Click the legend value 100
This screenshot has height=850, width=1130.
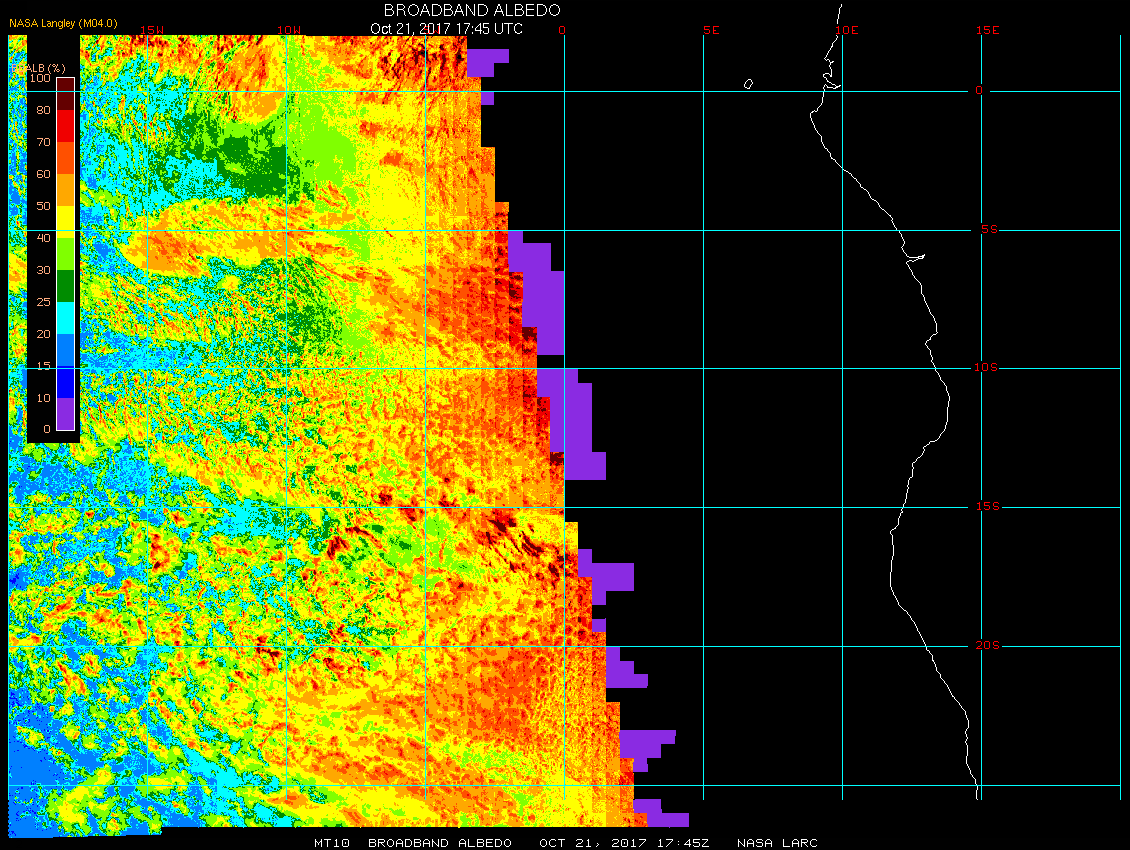point(40,78)
